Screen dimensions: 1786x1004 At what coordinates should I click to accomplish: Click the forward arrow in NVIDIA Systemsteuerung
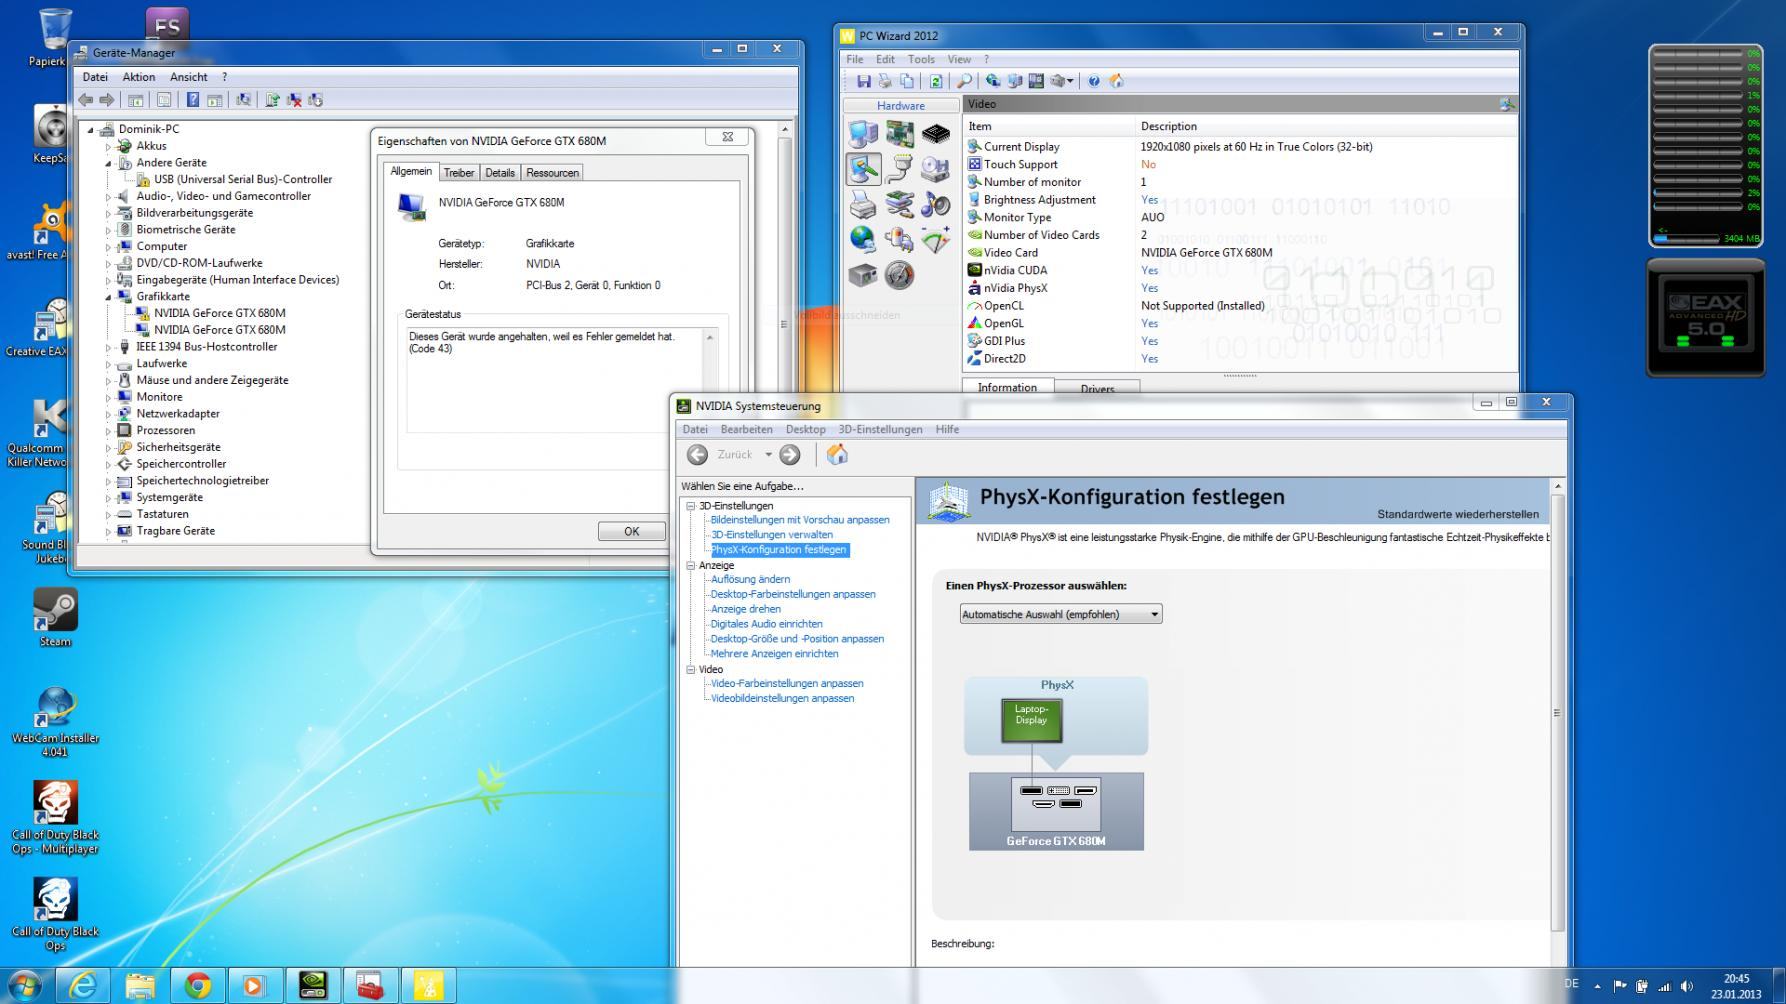(790, 455)
